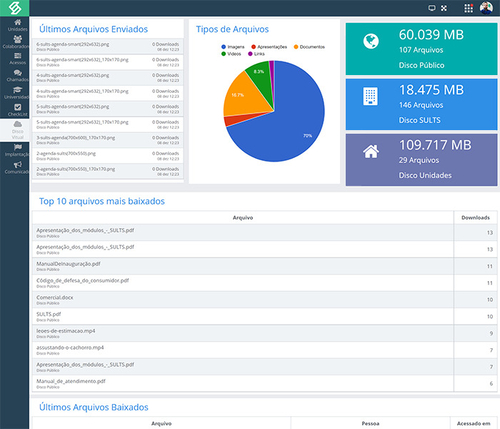
Task: Open Código_de_defesa_do_consumidor.pdf row
Action: click(x=265, y=283)
